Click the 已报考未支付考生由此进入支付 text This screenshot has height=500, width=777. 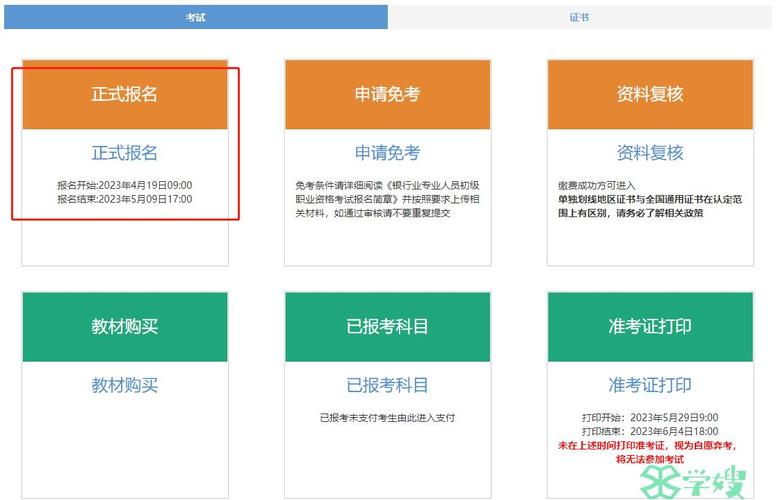pyautogui.click(x=388, y=418)
